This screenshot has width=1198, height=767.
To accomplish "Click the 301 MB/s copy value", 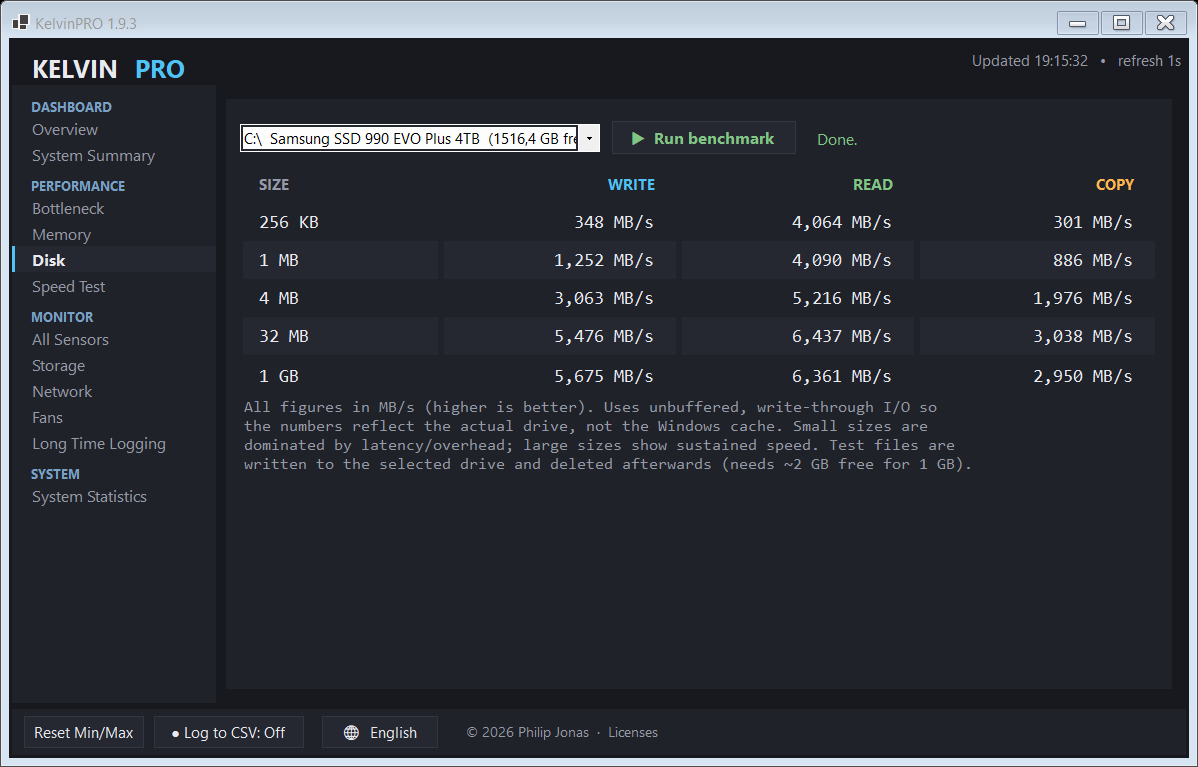I will pyautogui.click(x=1093, y=222).
